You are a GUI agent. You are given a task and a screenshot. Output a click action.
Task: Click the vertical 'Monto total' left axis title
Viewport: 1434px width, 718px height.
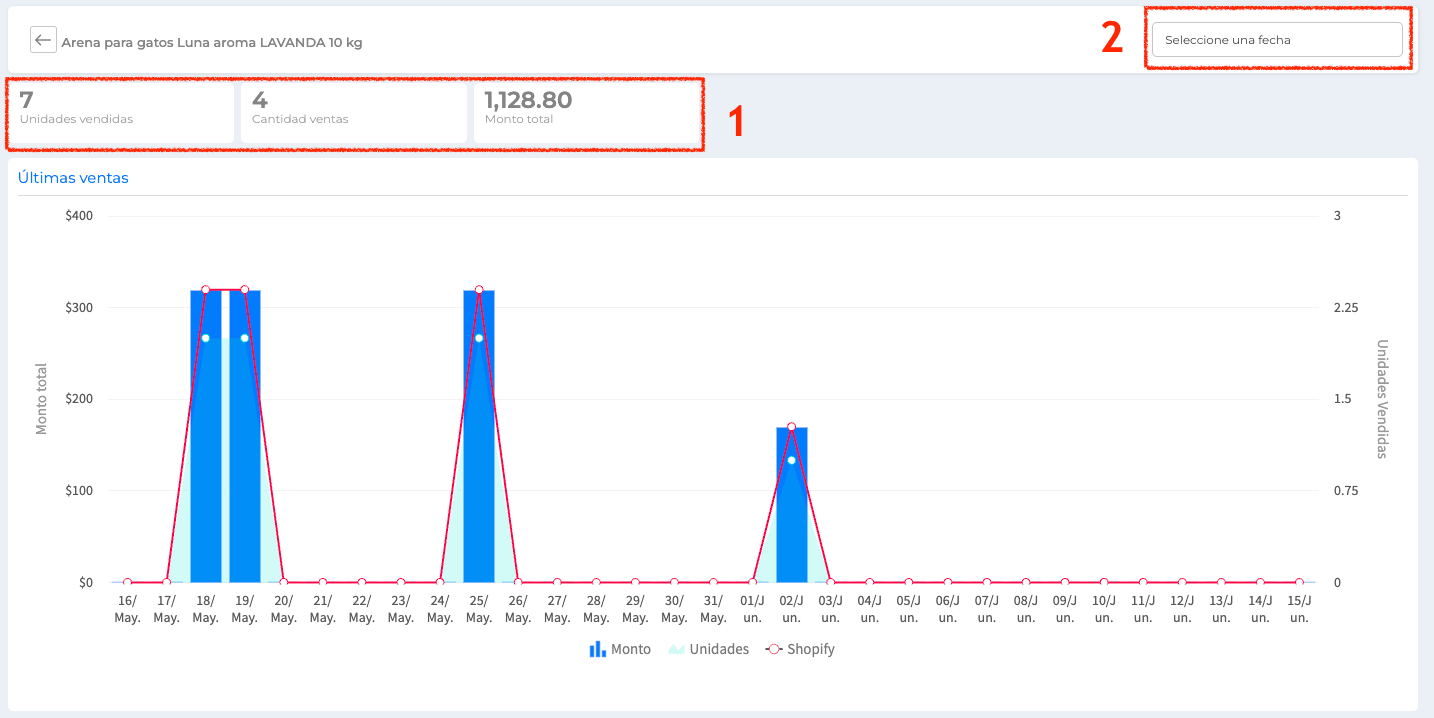click(42, 398)
